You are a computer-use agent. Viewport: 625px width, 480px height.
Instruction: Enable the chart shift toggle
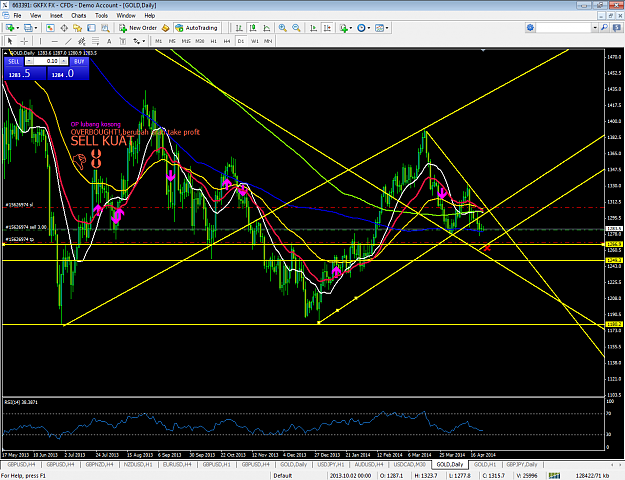(327, 28)
